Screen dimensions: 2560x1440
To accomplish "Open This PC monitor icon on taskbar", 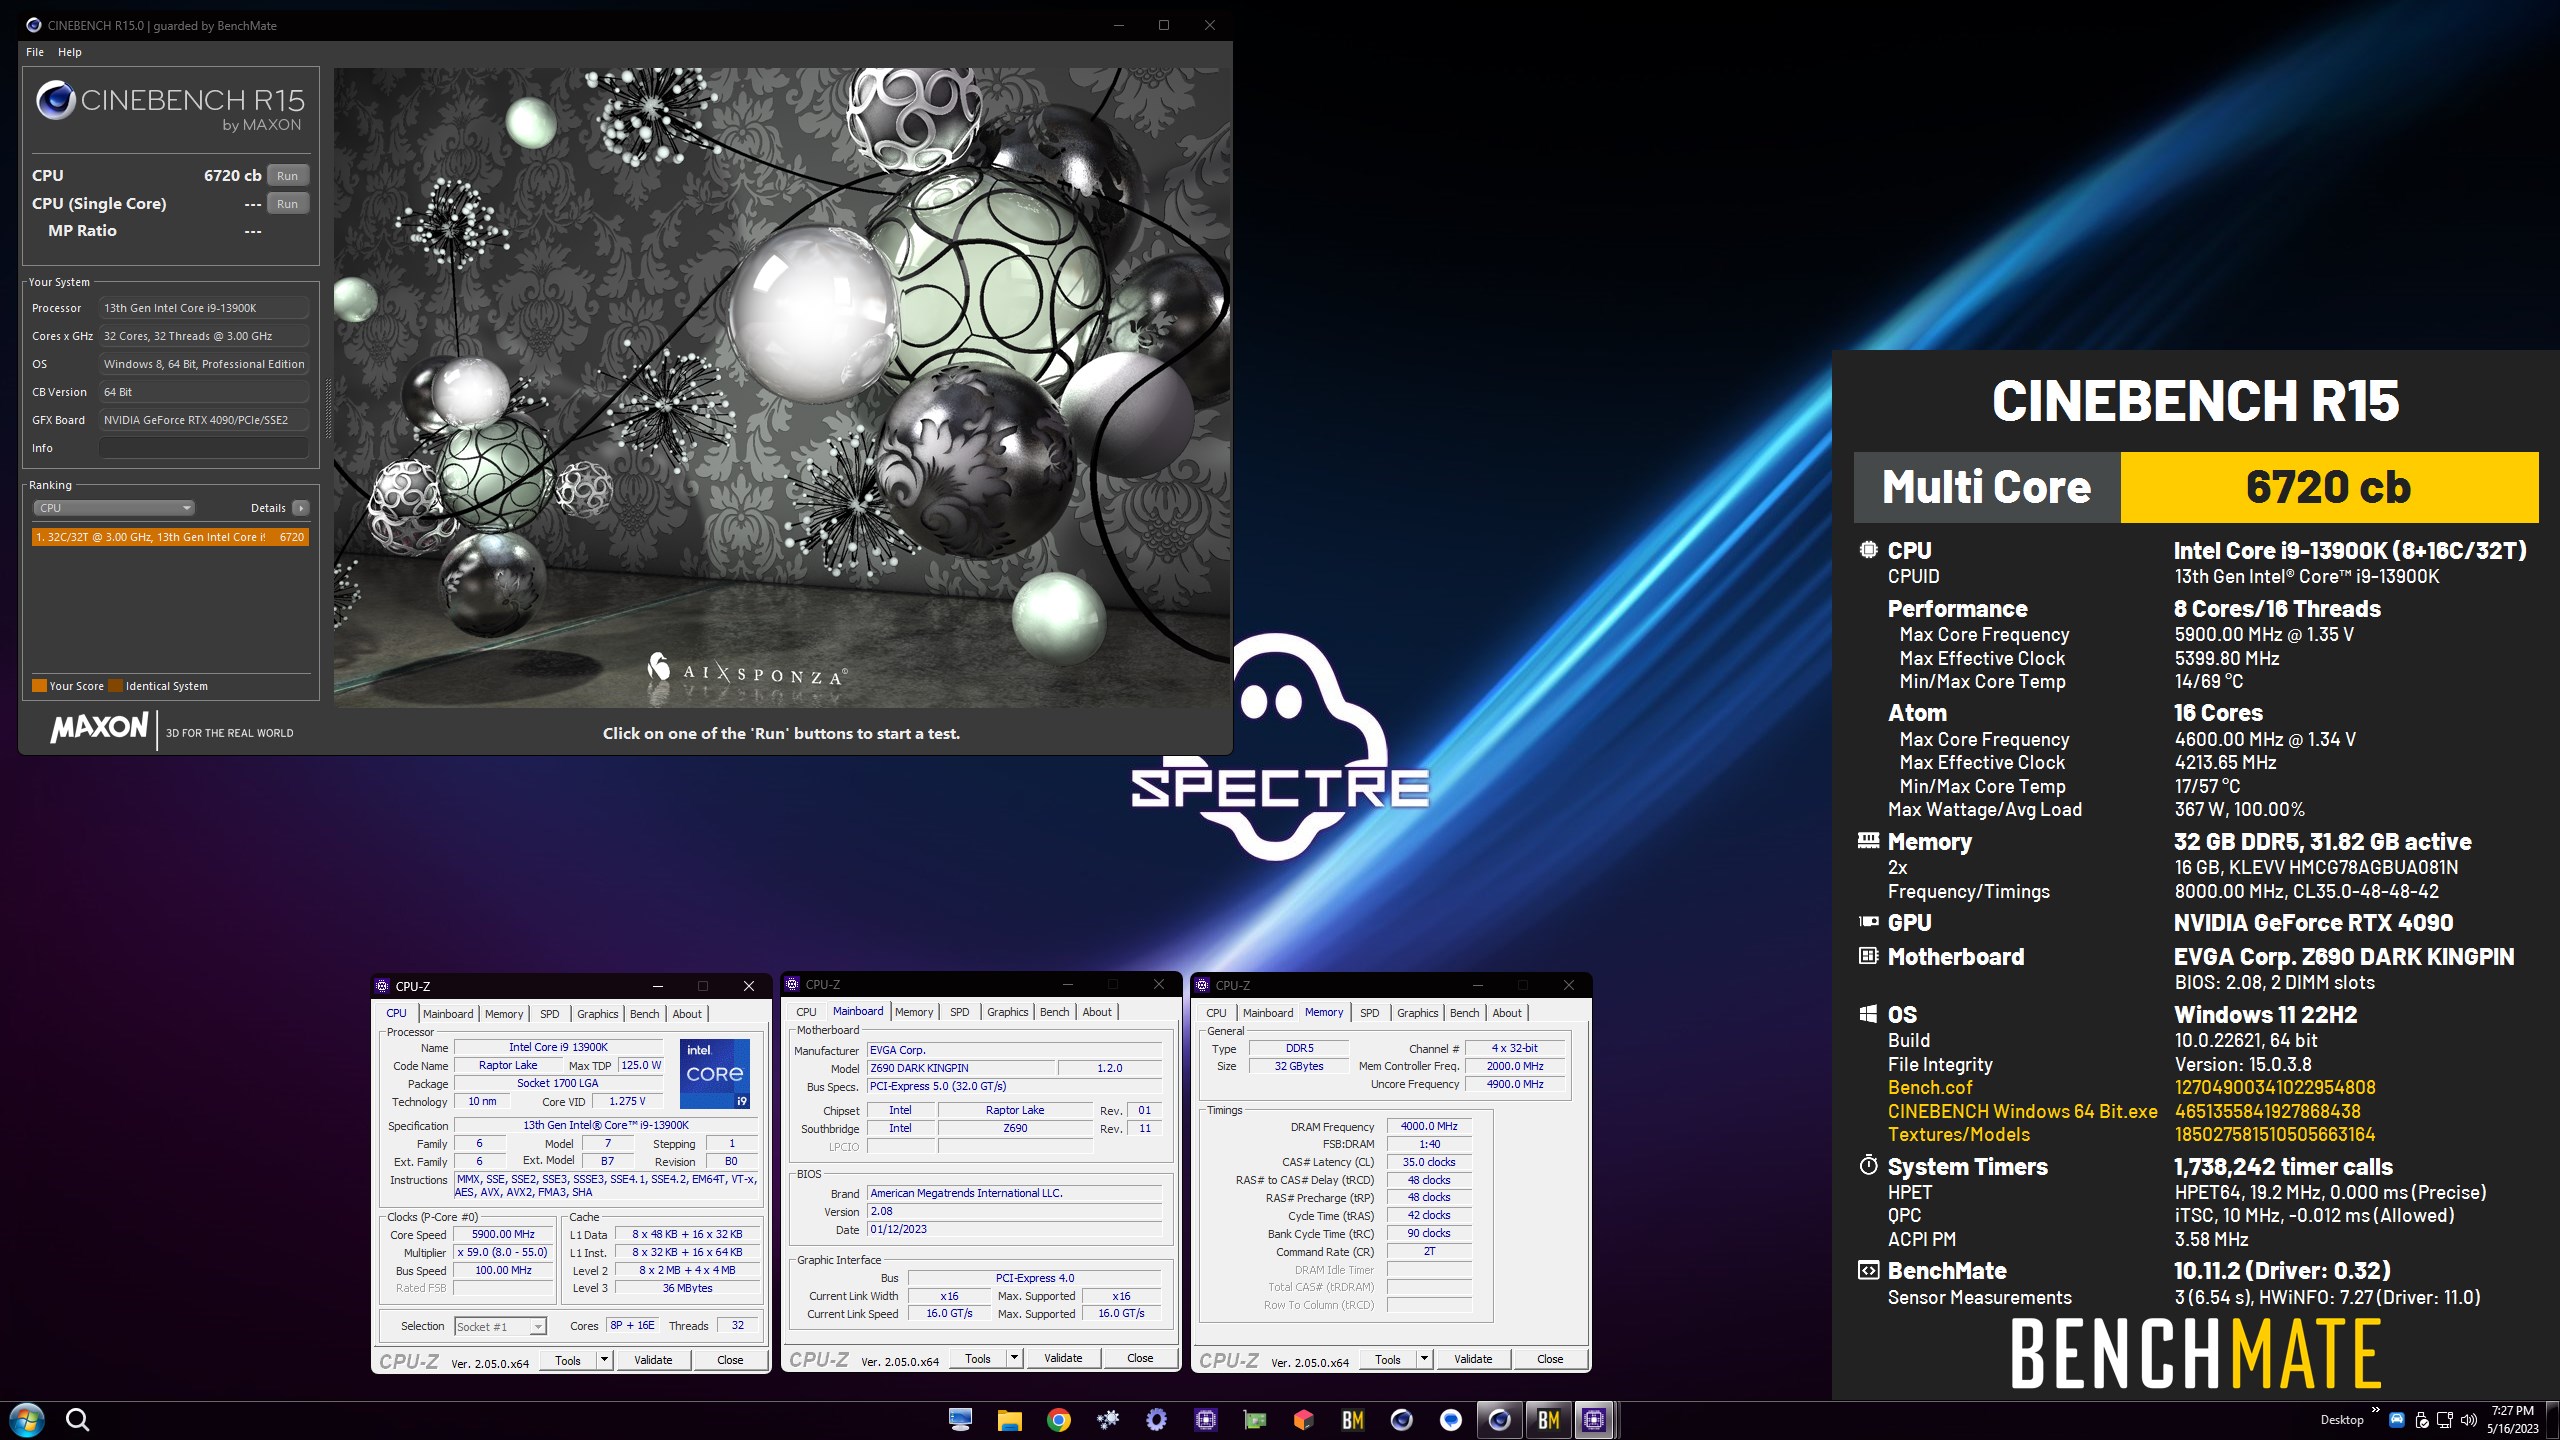I will (x=960, y=1420).
